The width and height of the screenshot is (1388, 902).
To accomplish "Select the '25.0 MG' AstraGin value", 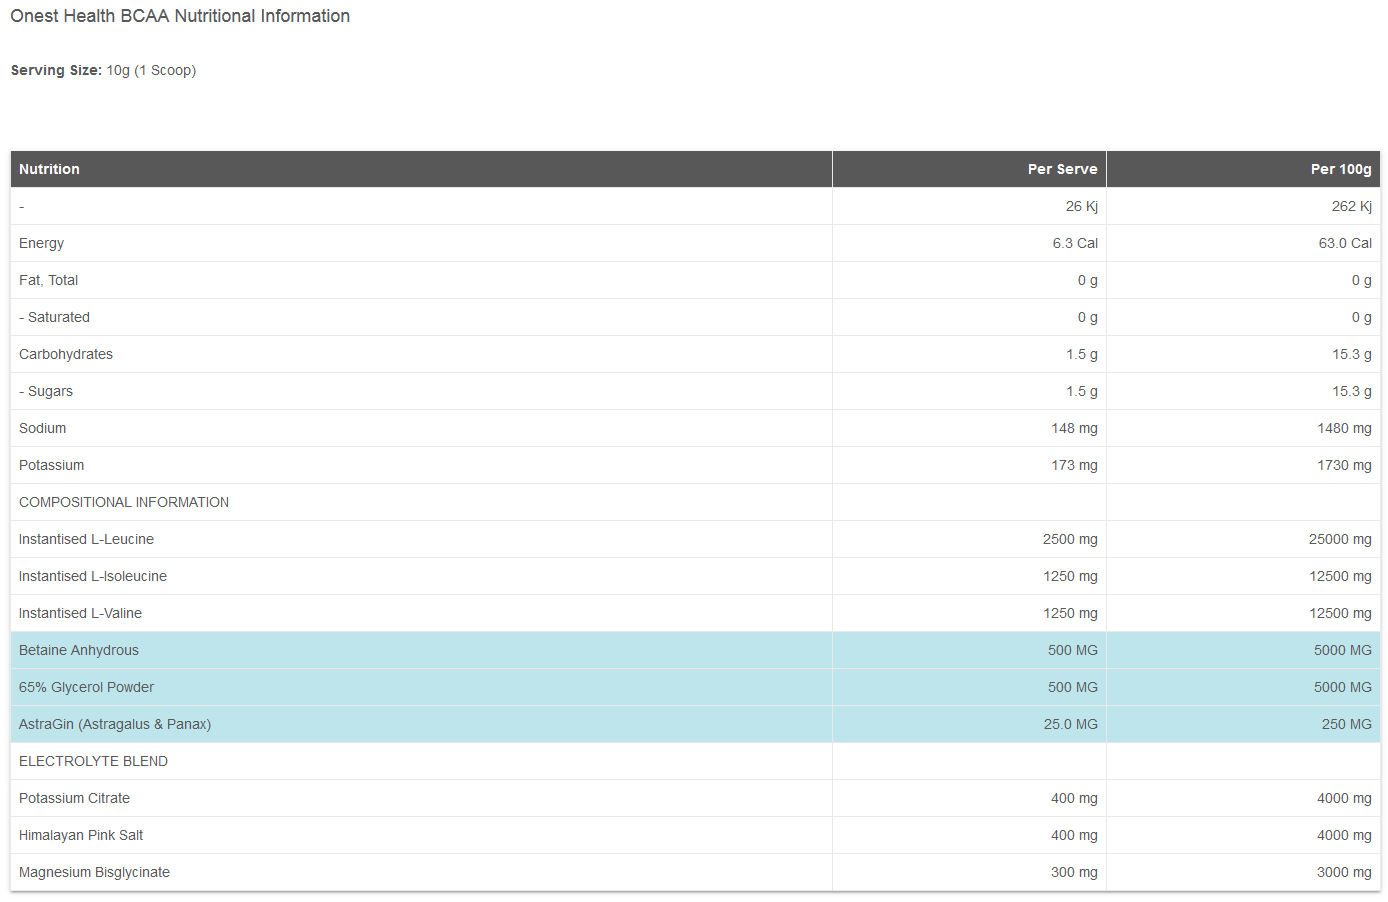I will coord(1070,724).
